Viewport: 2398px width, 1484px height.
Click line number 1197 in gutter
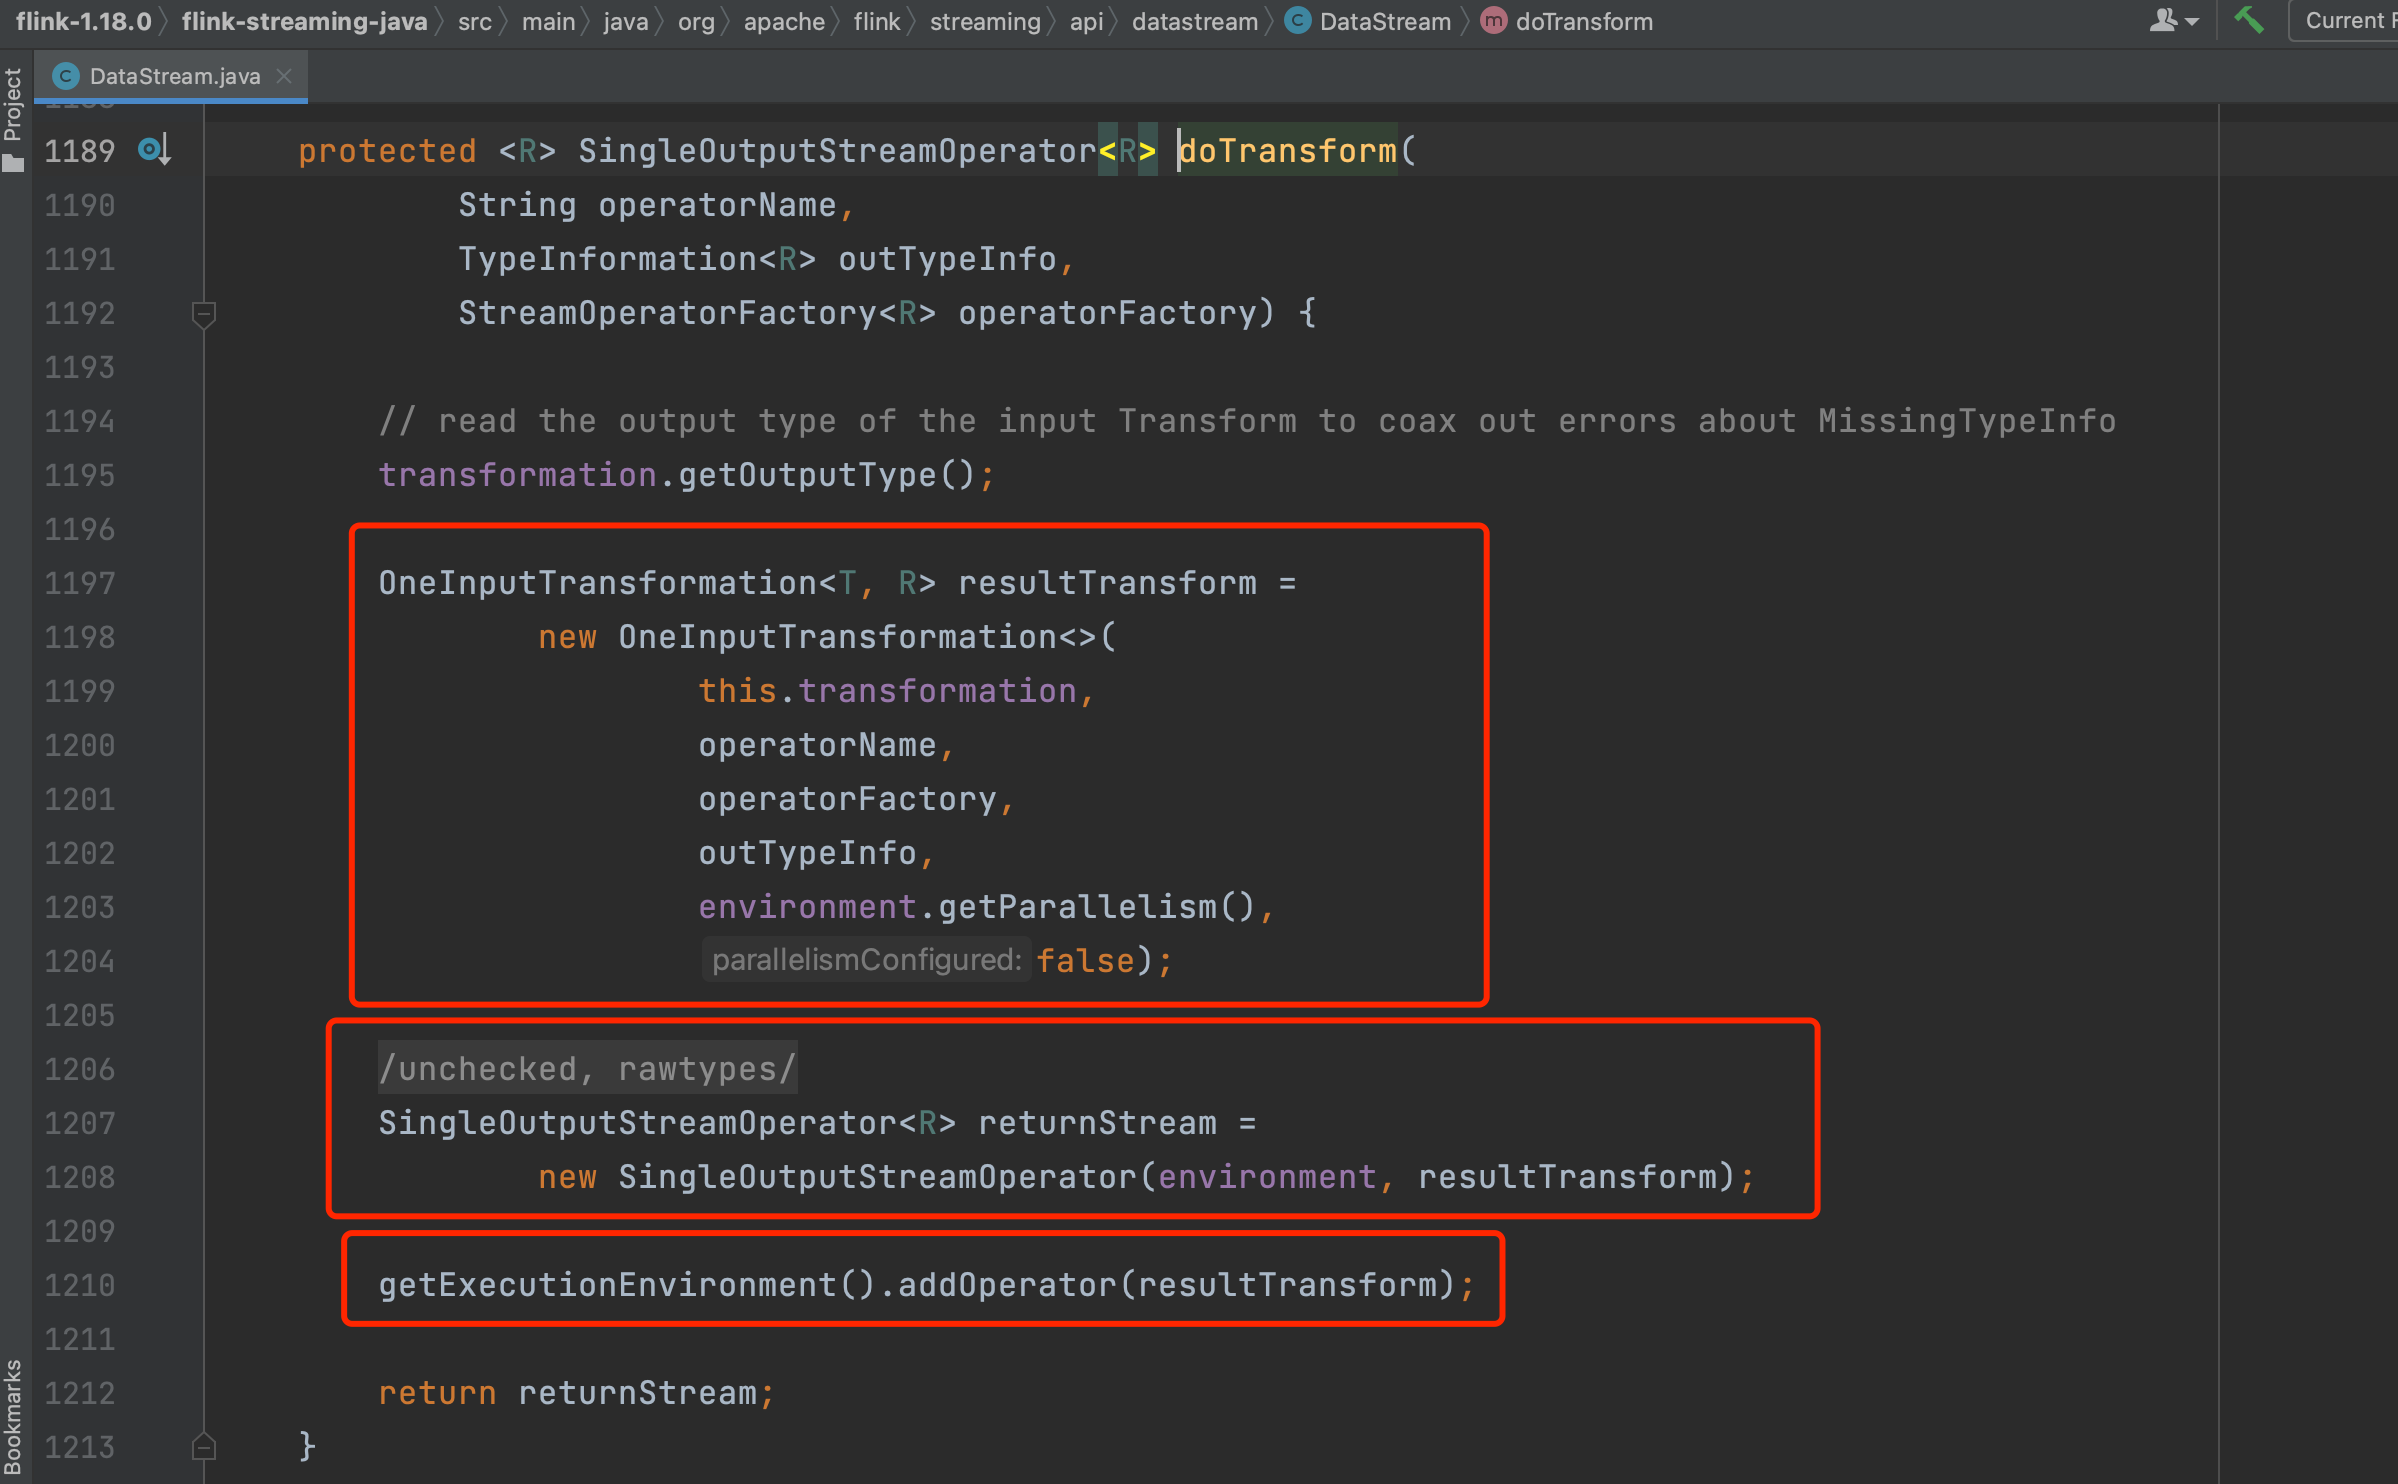(x=79, y=583)
